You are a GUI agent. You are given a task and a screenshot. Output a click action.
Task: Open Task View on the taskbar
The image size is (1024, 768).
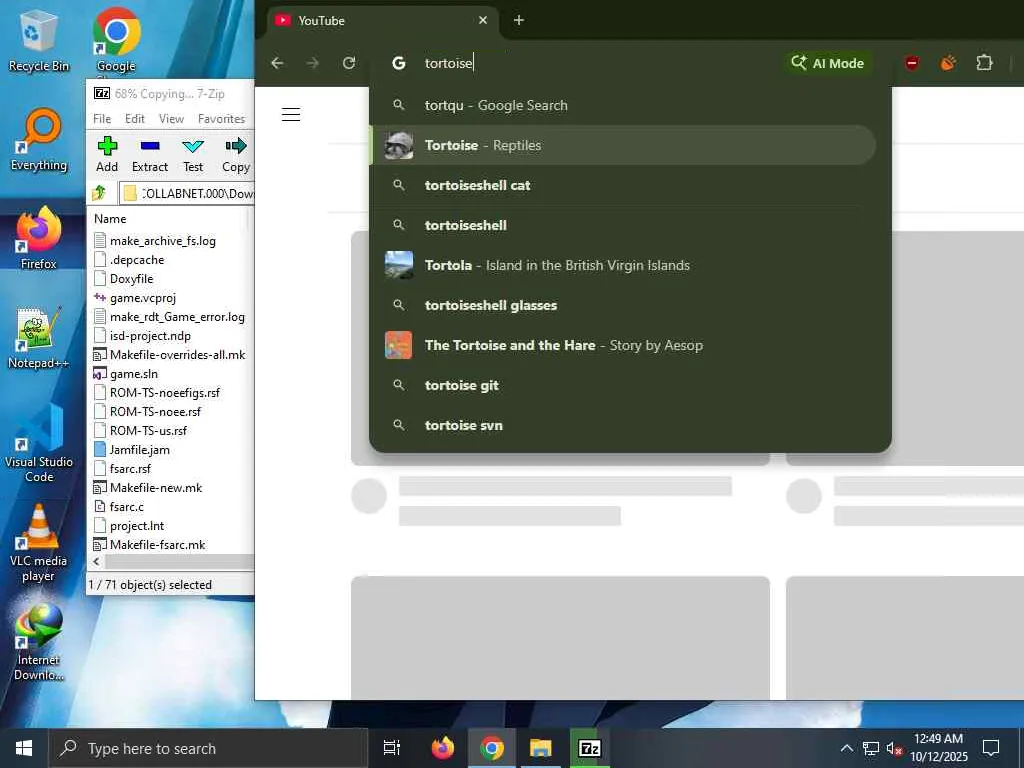click(392, 748)
